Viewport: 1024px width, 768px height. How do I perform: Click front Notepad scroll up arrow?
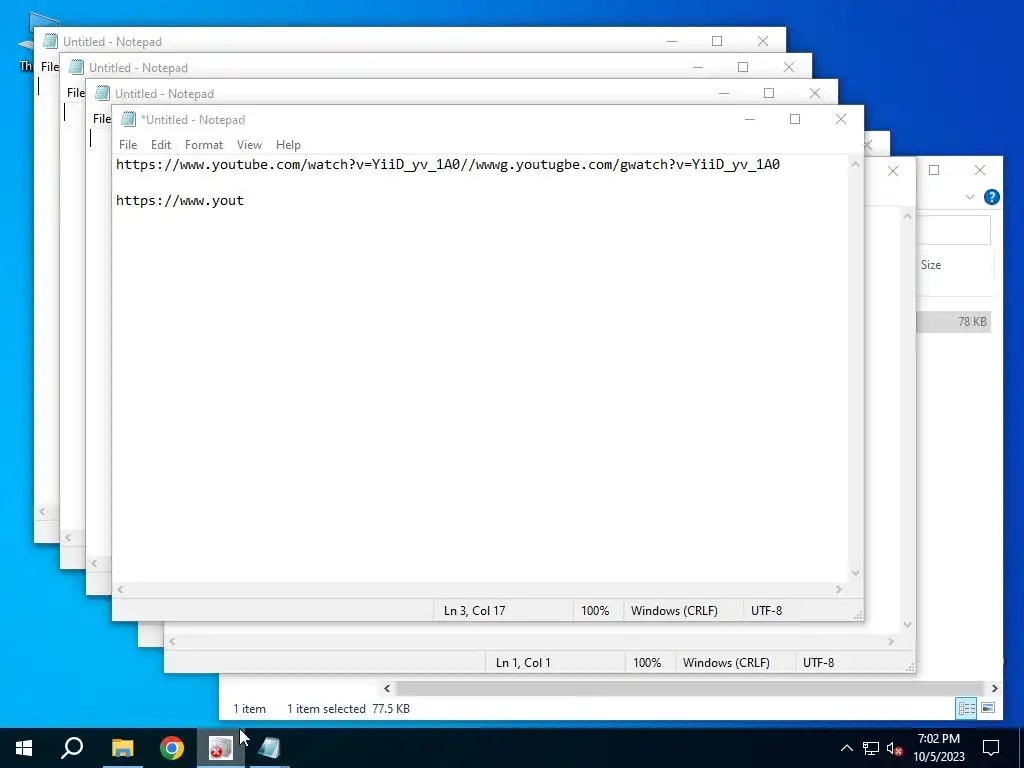point(855,165)
